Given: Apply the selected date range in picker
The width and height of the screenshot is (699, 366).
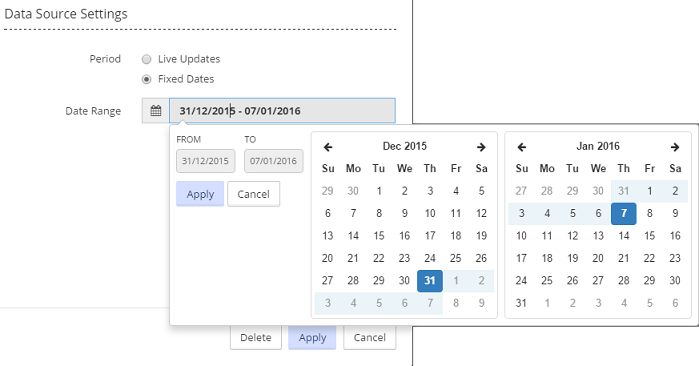Looking at the screenshot, I should (x=200, y=194).
